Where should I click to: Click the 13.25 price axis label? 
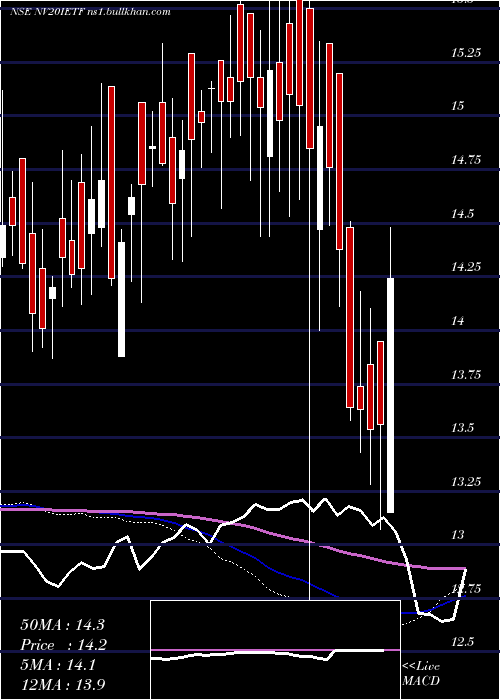click(x=466, y=482)
